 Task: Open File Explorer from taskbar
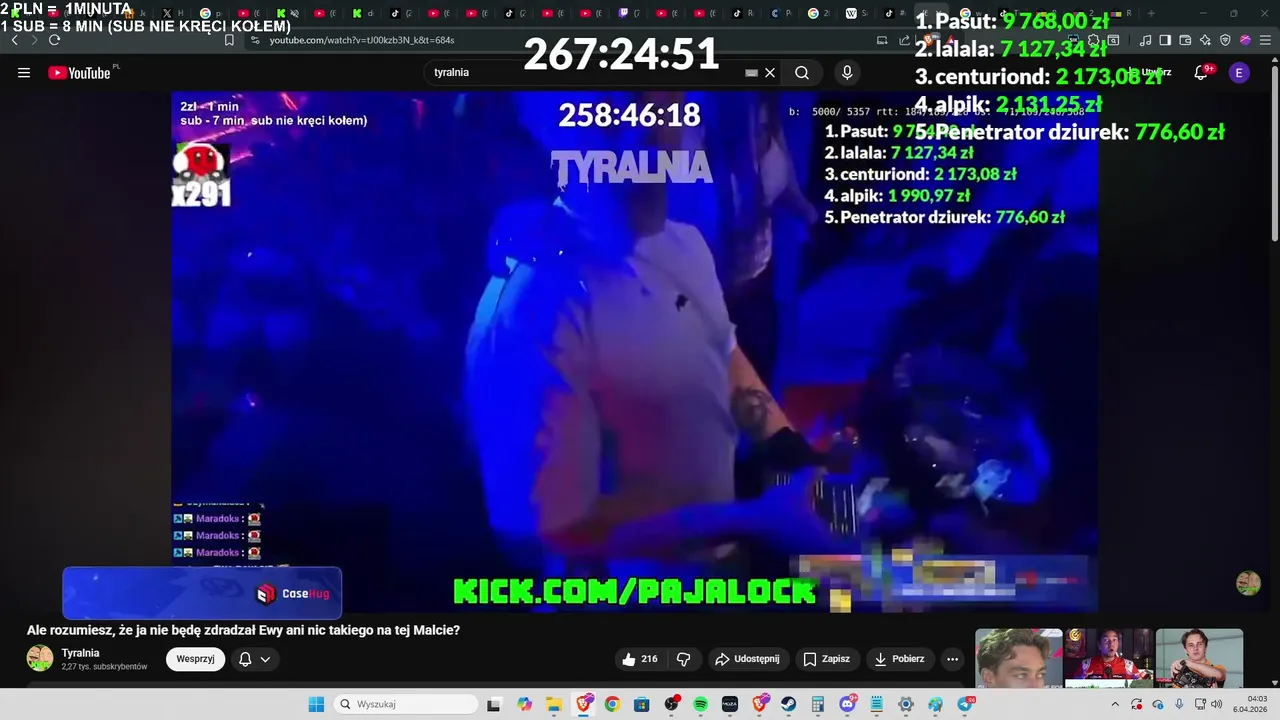tap(553, 704)
